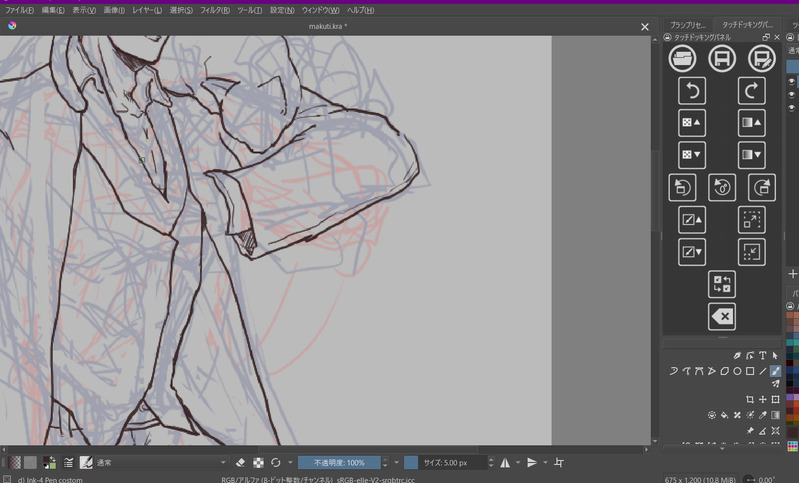This screenshot has width=799, height=483.
Task: Select the Ellipse tool
Action: [x=737, y=371]
